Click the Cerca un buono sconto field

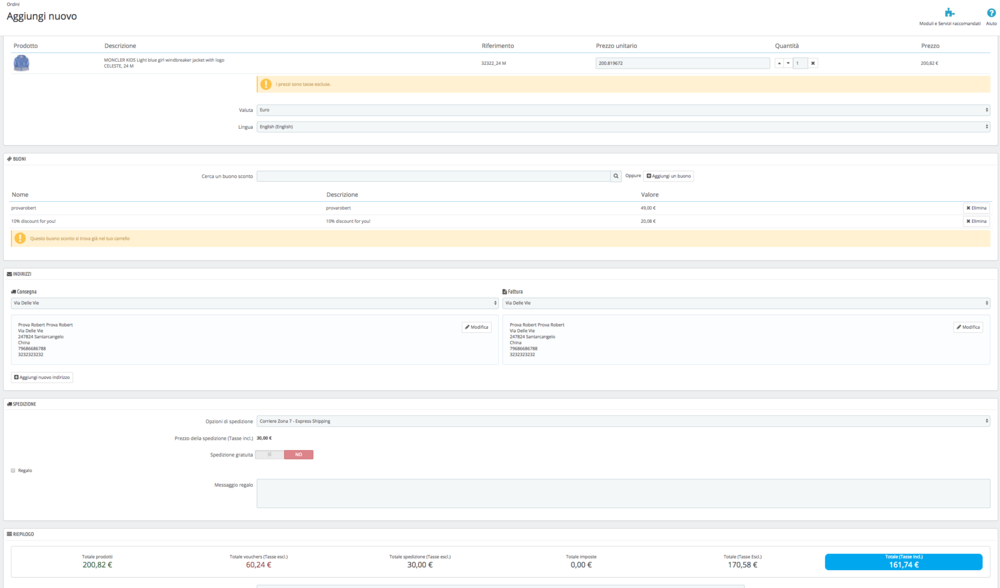click(x=434, y=176)
